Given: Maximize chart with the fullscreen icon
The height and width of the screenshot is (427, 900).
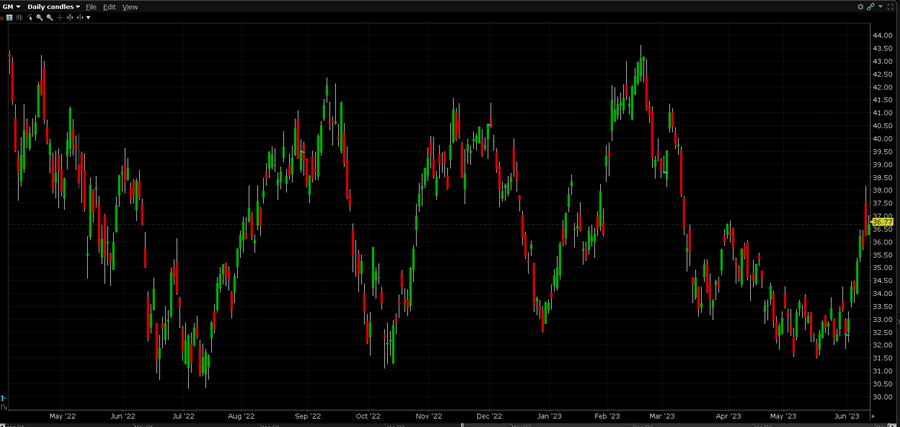Looking at the screenshot, I should [x=890, y=7].
